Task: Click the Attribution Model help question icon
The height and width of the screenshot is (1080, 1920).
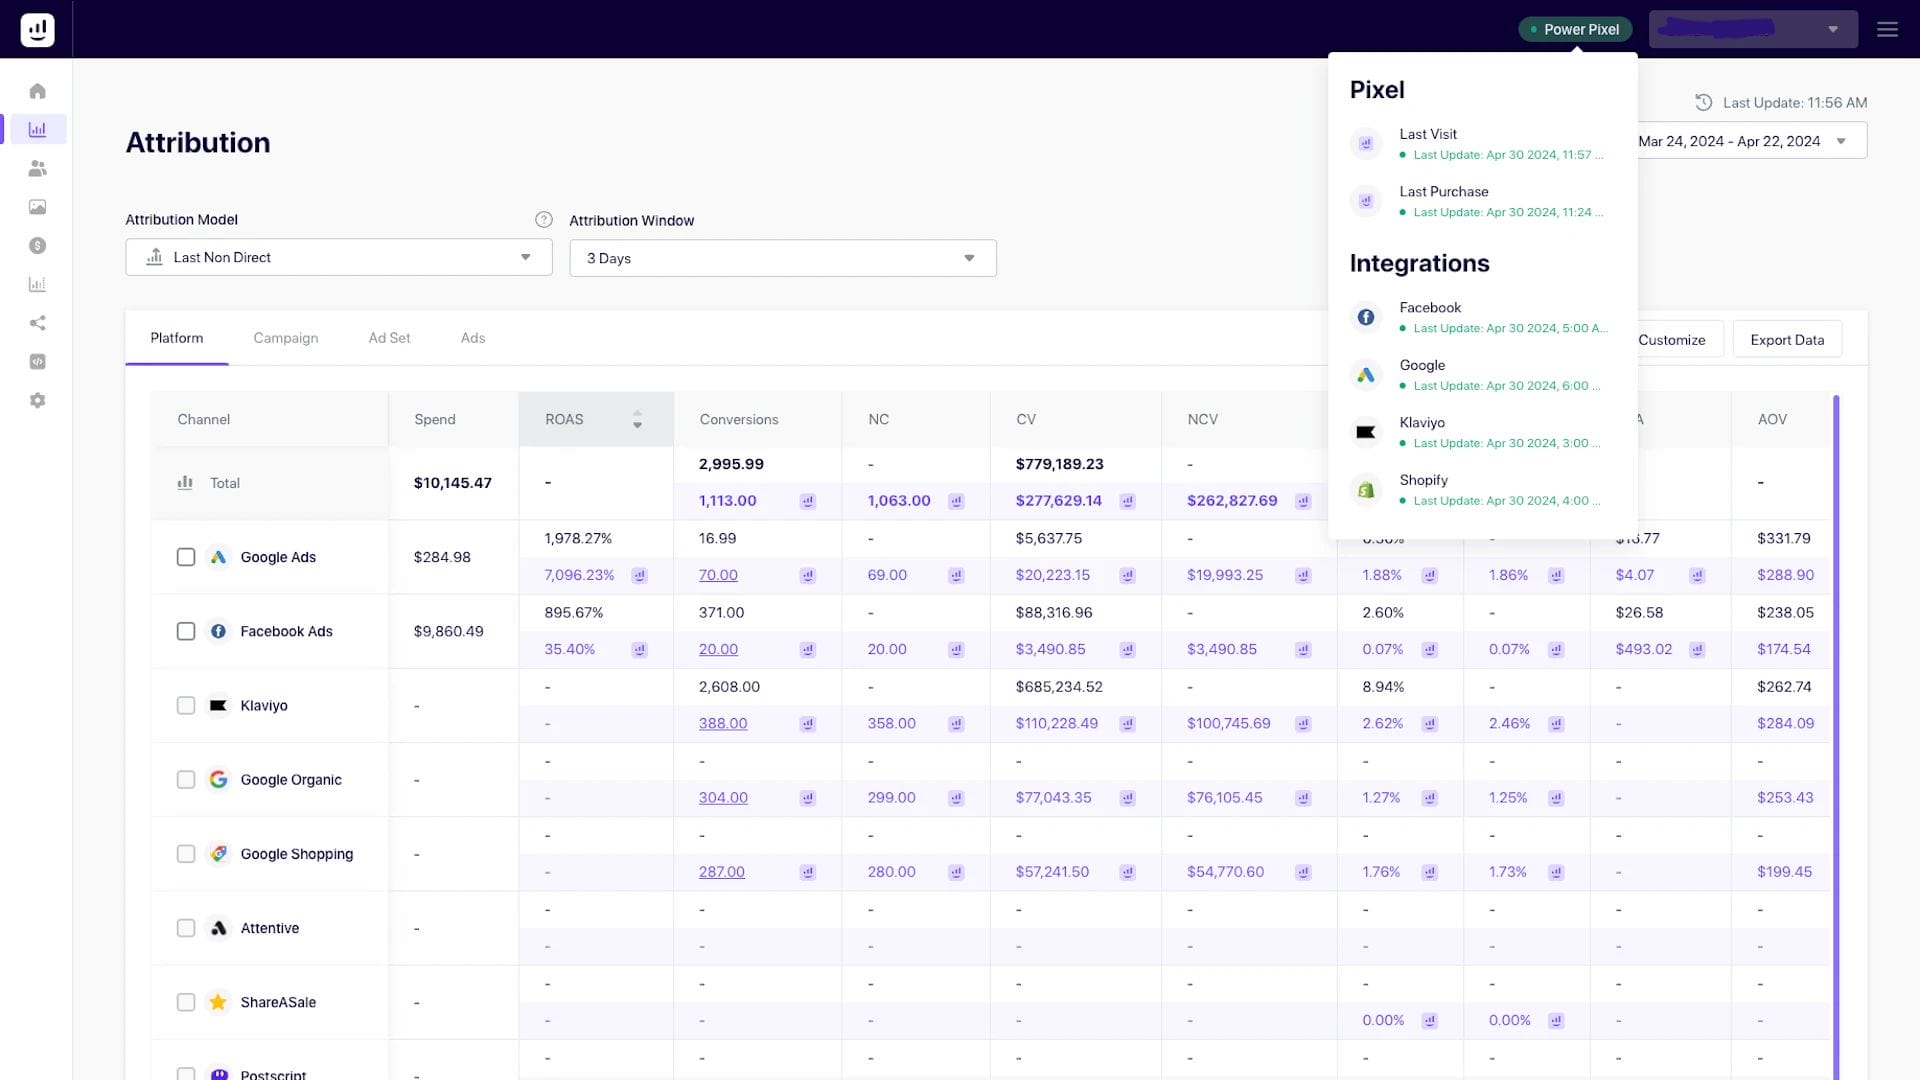Action: coord(543,220)
